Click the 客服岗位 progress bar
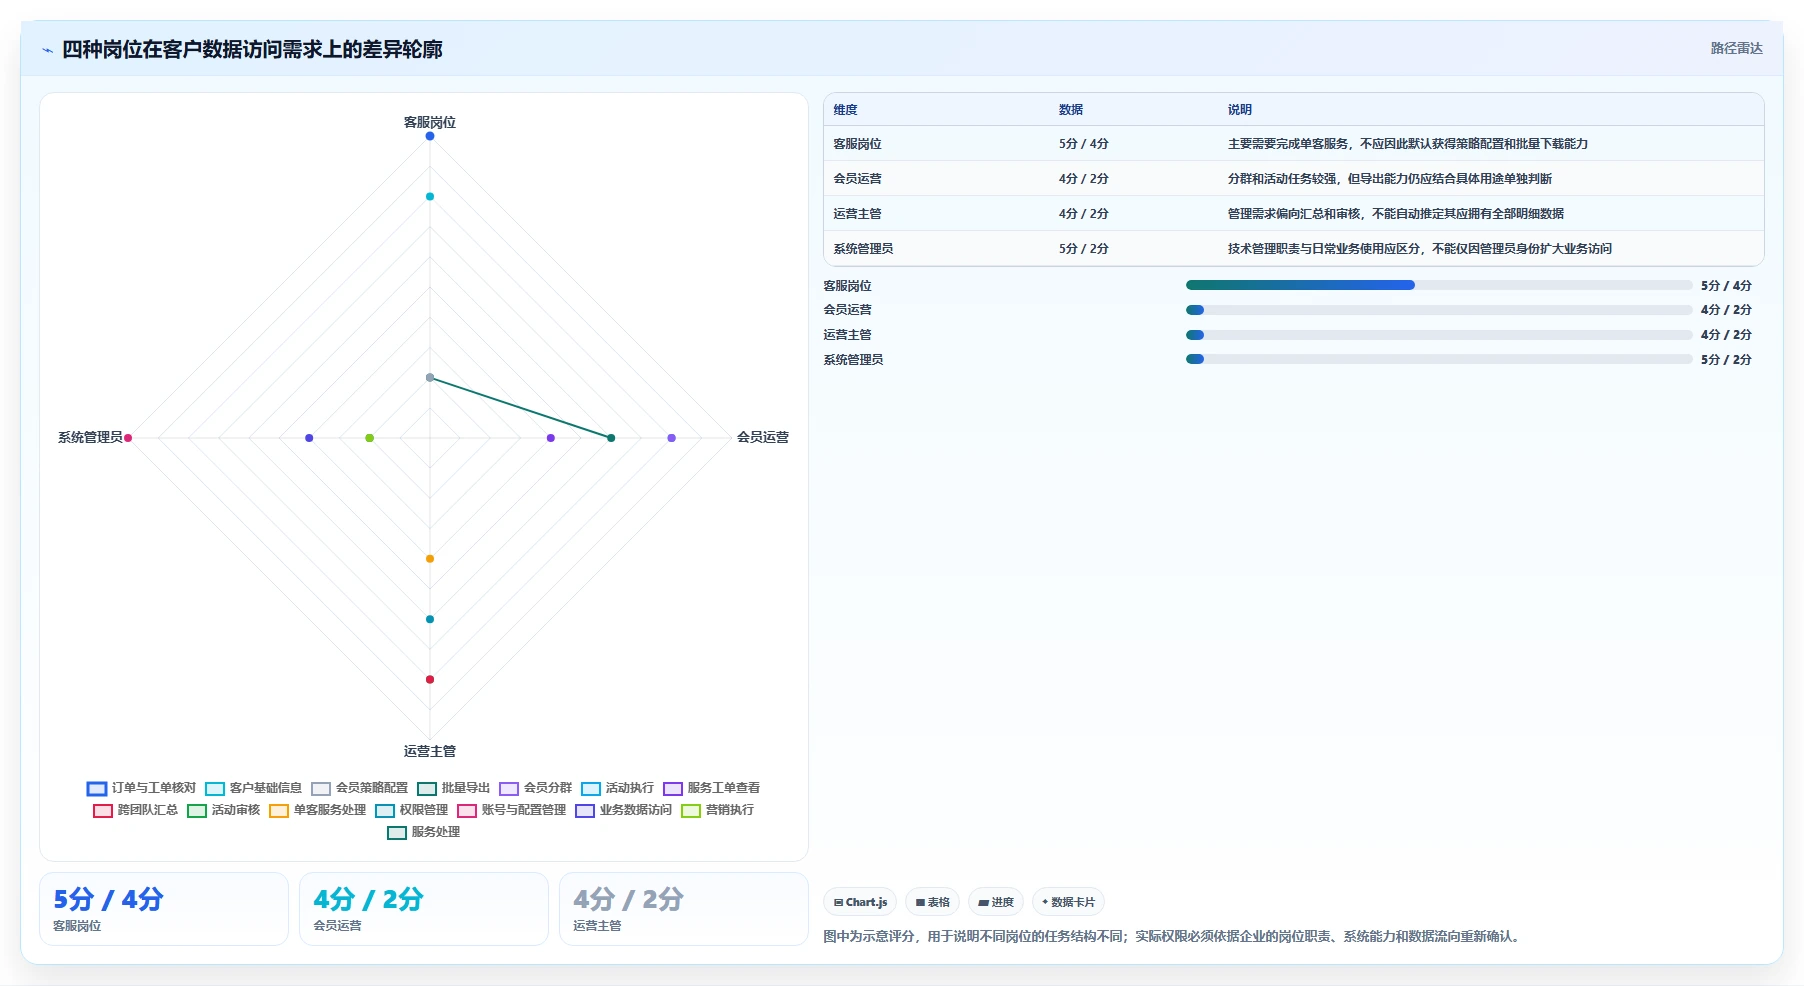1804x986 pixels. coord(1439,285)
